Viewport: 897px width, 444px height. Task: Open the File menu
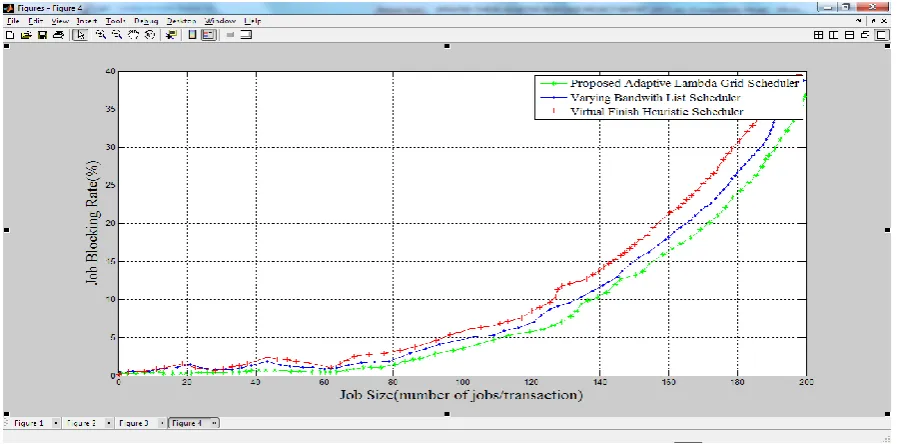pyautogui.click(x=14, y=21)
